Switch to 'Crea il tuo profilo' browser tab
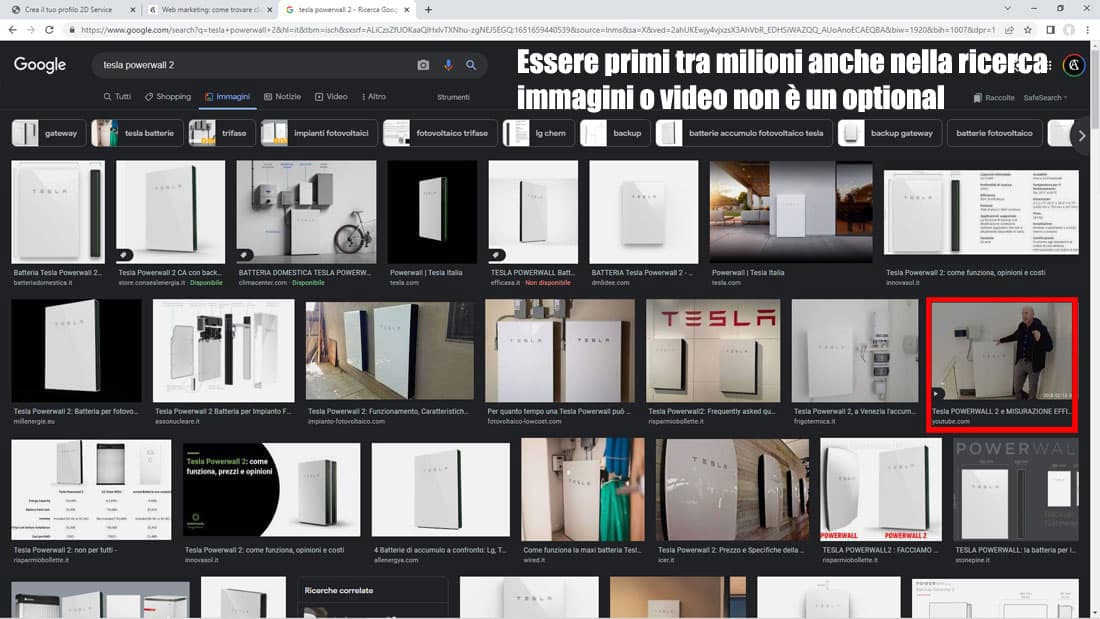The image size is (1100, 619). pos(72,10)
